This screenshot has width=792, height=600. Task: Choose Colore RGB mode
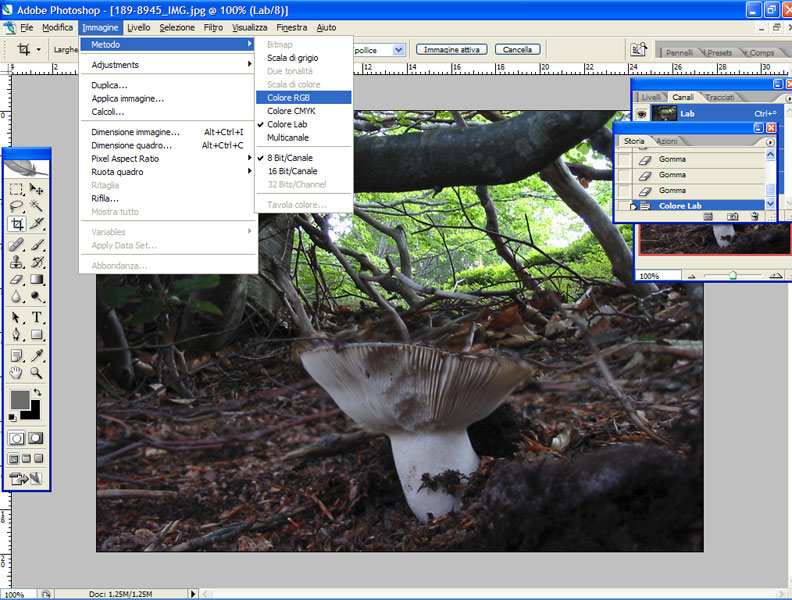coord(288,97)
